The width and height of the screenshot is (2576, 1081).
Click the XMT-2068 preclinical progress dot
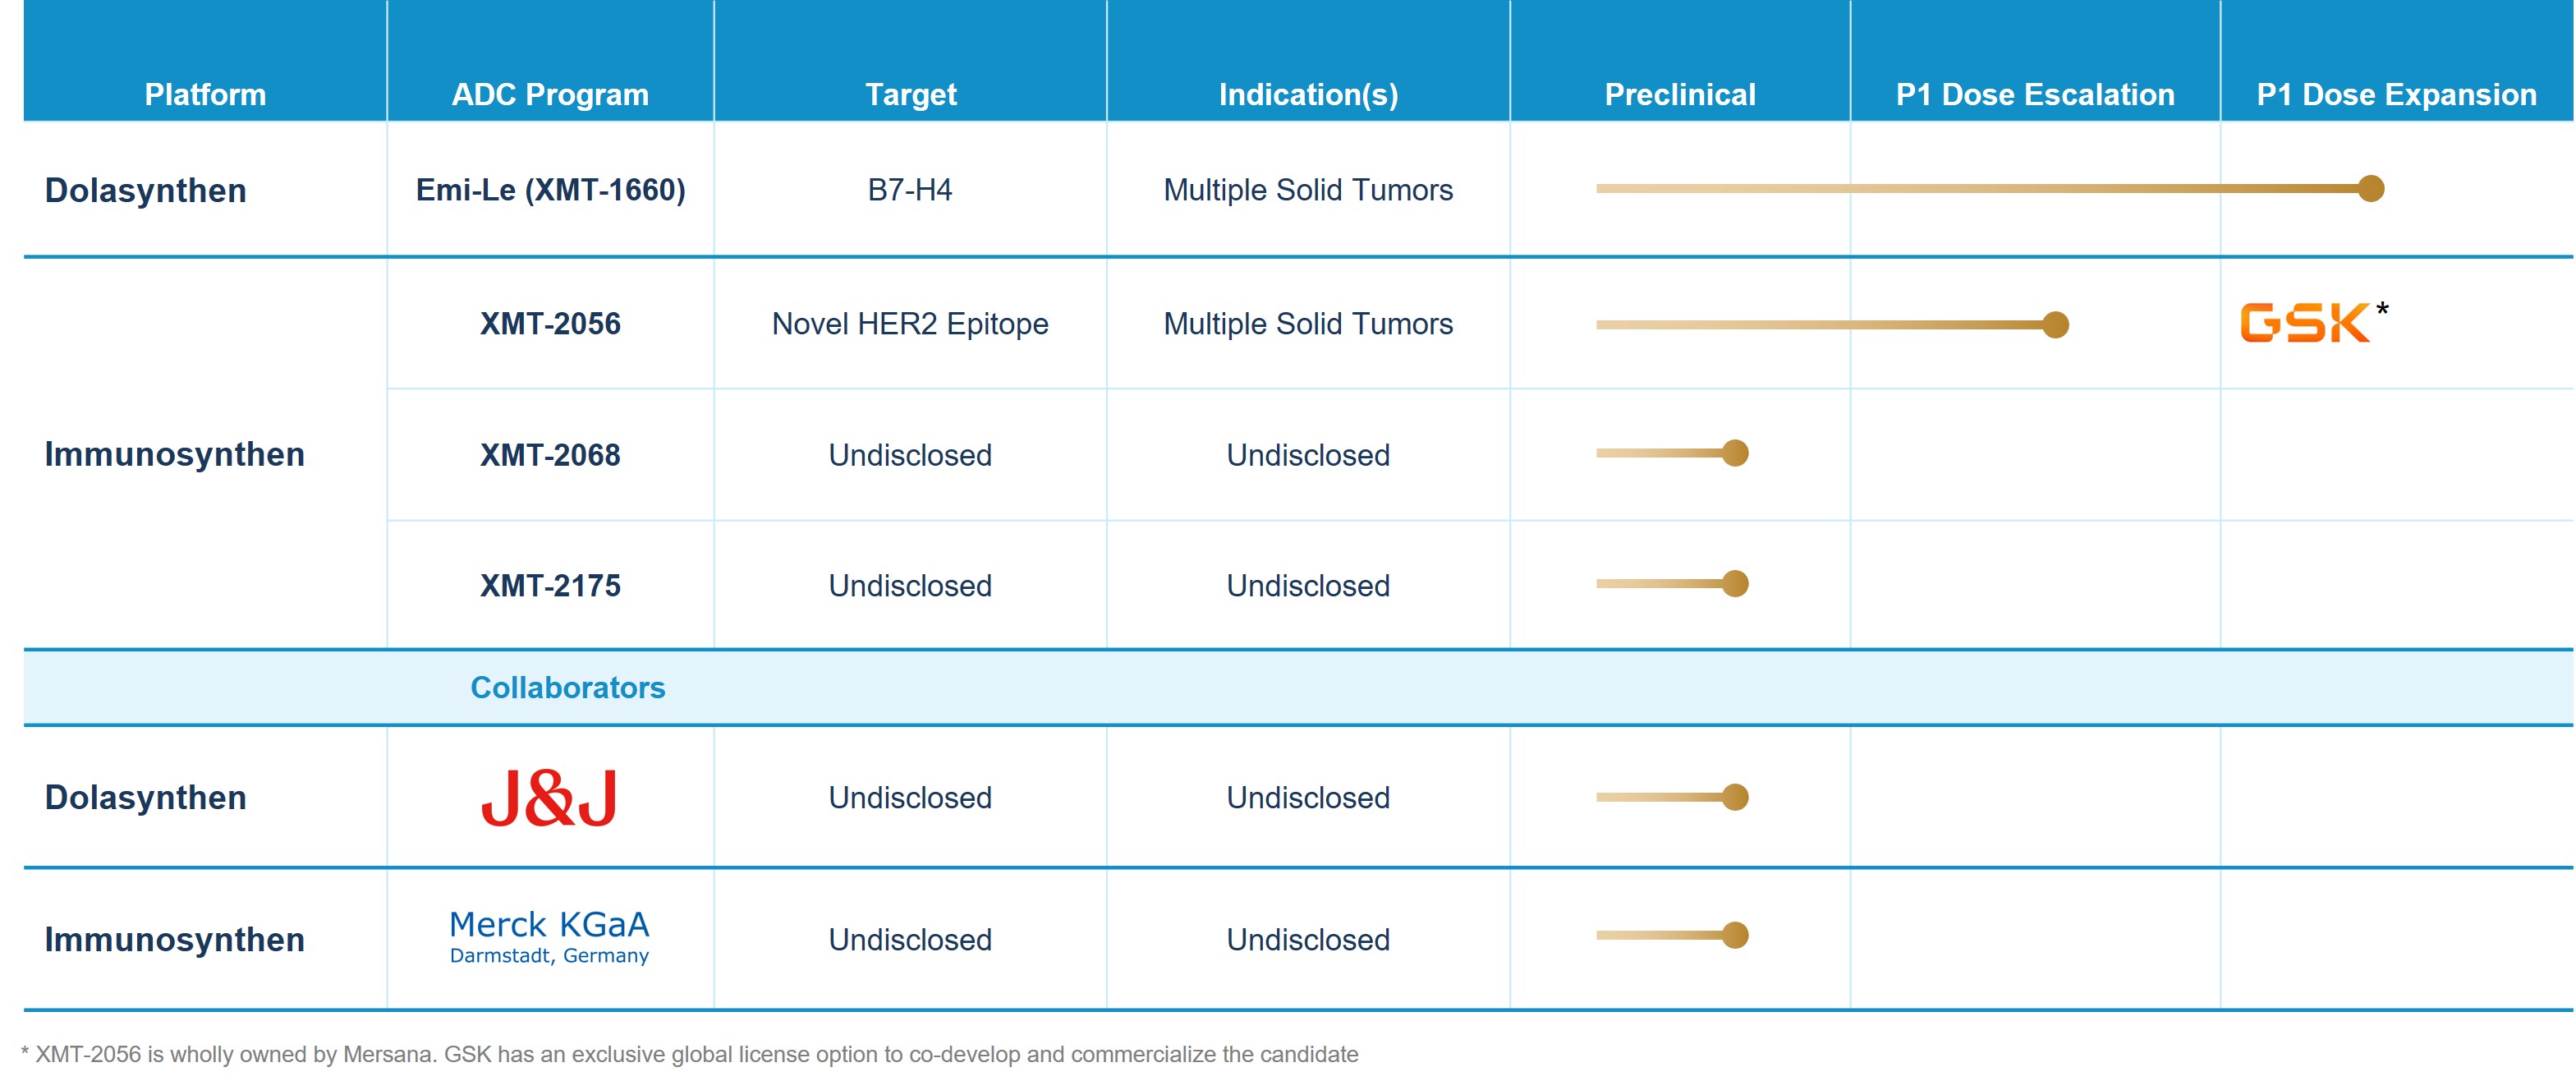coord(1735,454)
